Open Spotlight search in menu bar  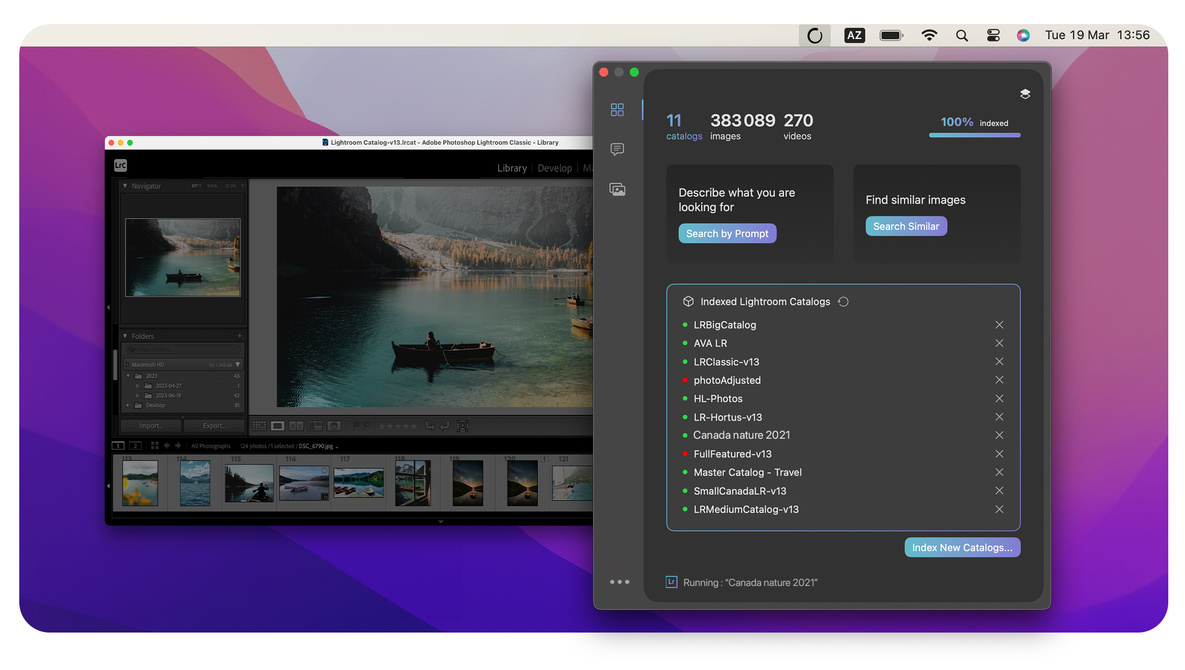961,36
